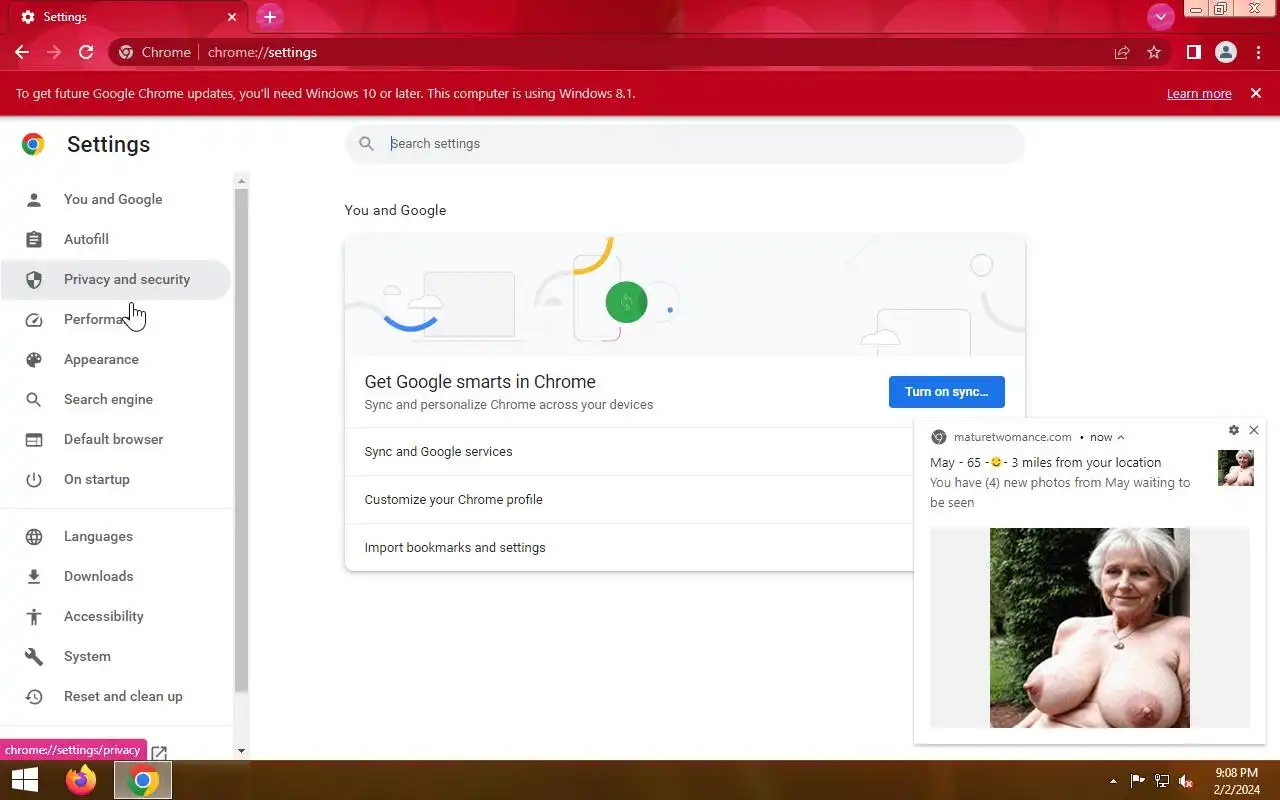This screenshot has height=800, width=1280.
Task: Focus the Search settings field
Action: pyautogui.click(x=685, y=144)
